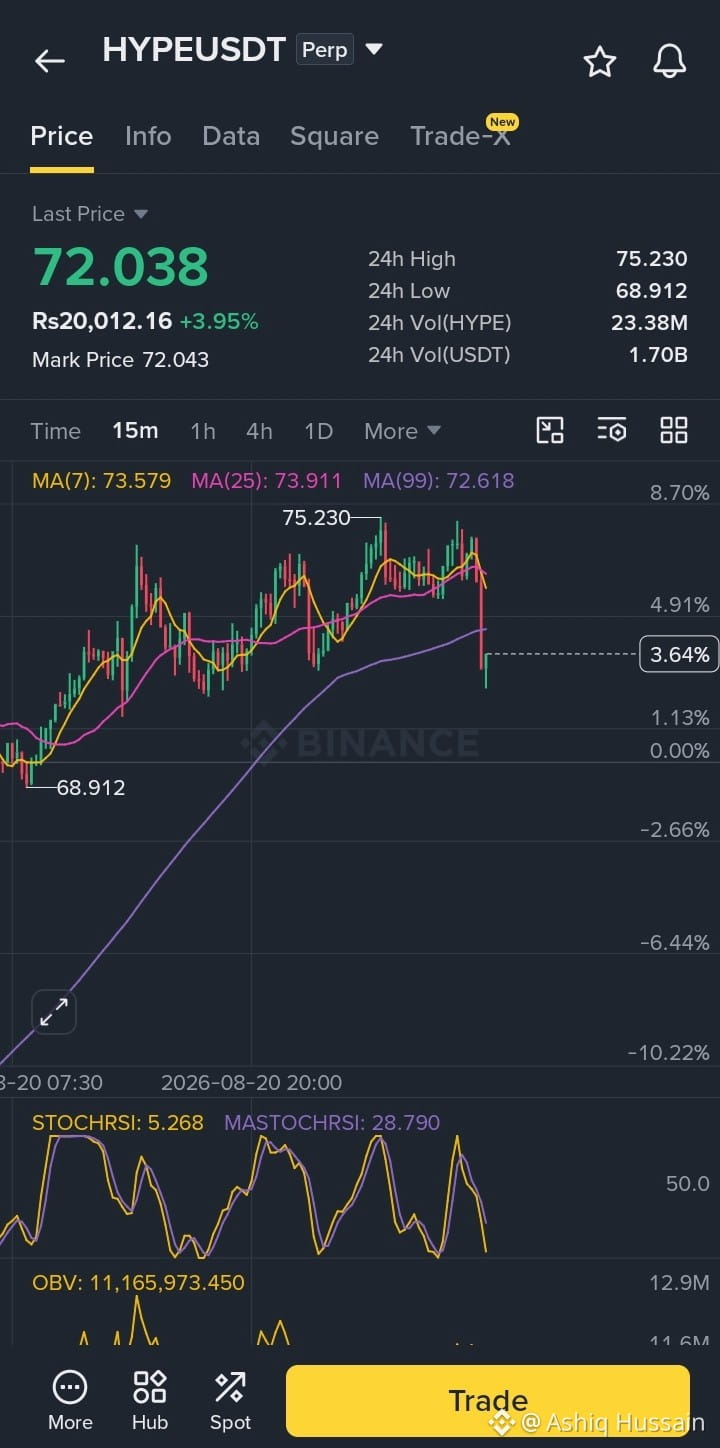Switch to the Price tab

(x=62, y=136)
